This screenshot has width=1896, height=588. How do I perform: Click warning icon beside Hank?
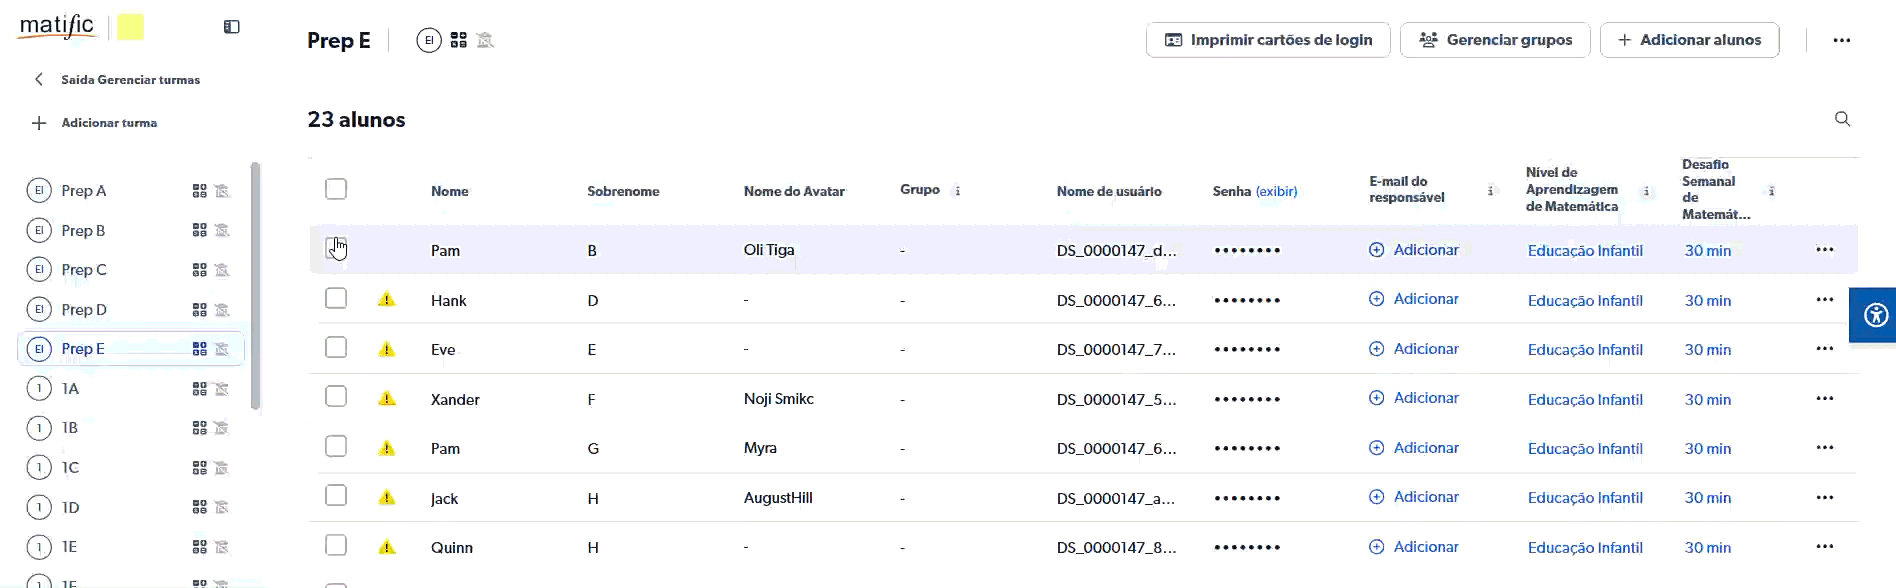click(x=387, y=300)
